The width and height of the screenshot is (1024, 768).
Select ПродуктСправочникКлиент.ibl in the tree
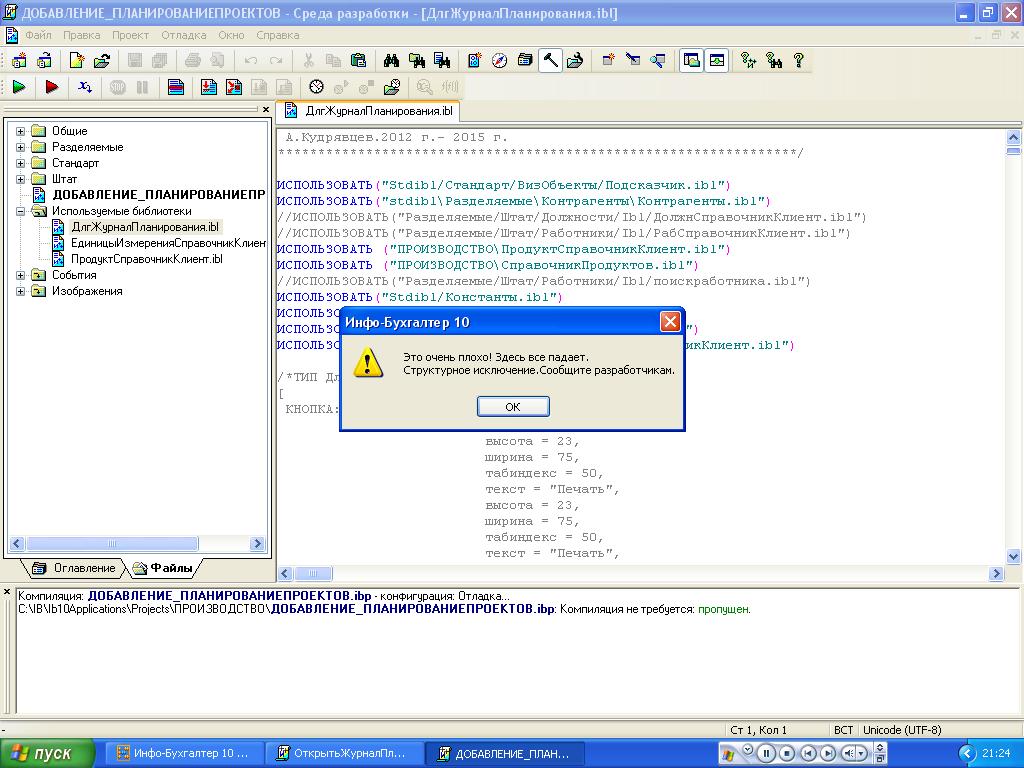click(x=146, y=259)
